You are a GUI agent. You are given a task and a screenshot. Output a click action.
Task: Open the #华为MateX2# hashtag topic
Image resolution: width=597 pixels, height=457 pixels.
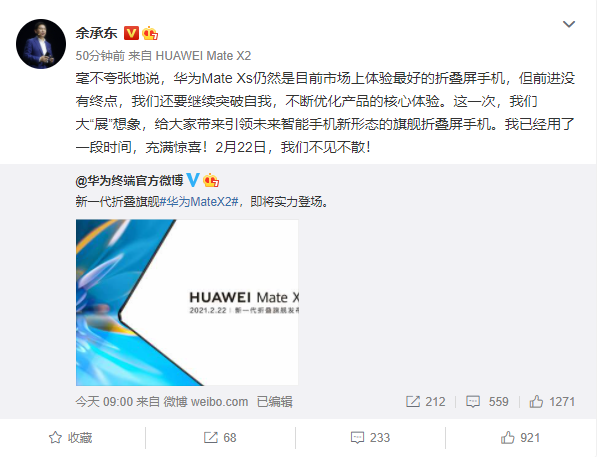point(199,201)
